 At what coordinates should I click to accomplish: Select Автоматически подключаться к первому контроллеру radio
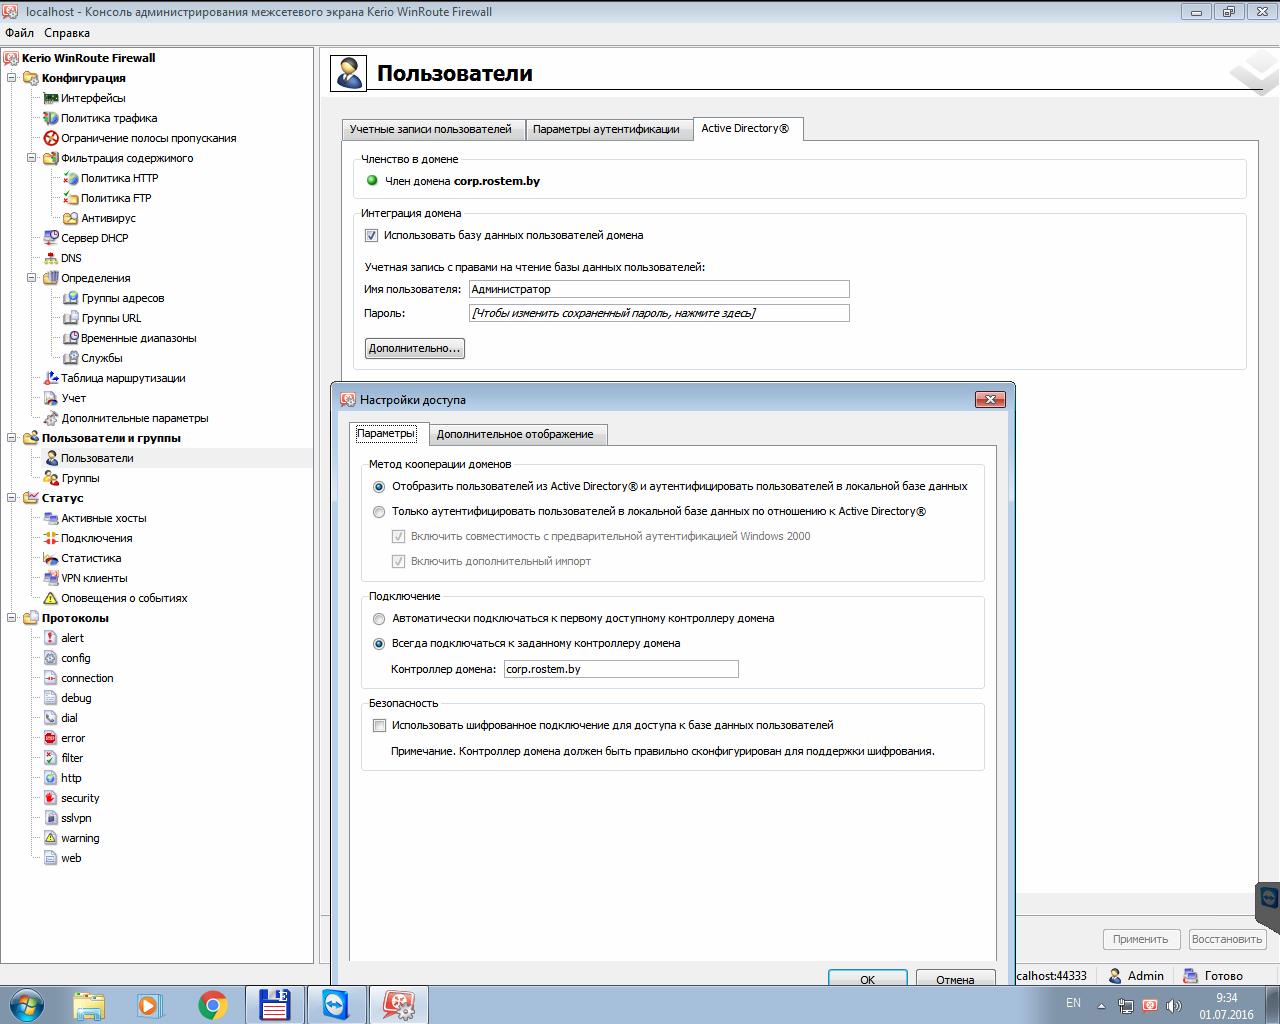click(x=379, y=619)
